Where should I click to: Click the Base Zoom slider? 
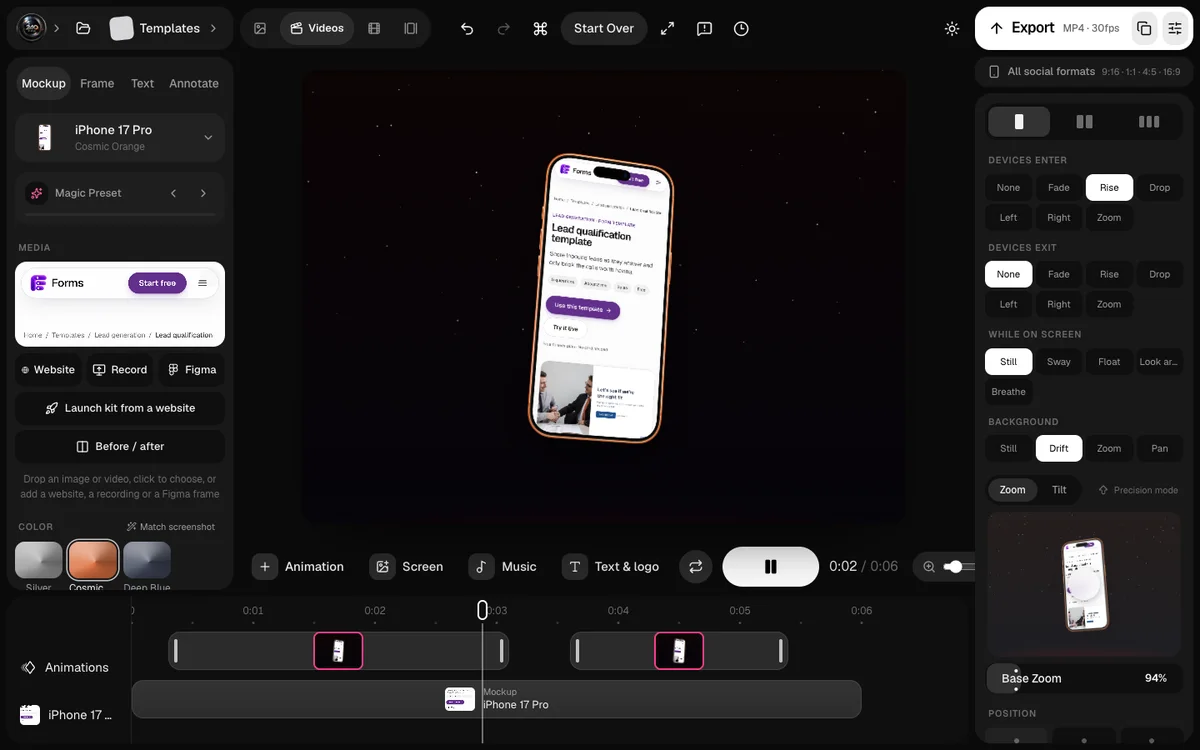click(1084, 678)
